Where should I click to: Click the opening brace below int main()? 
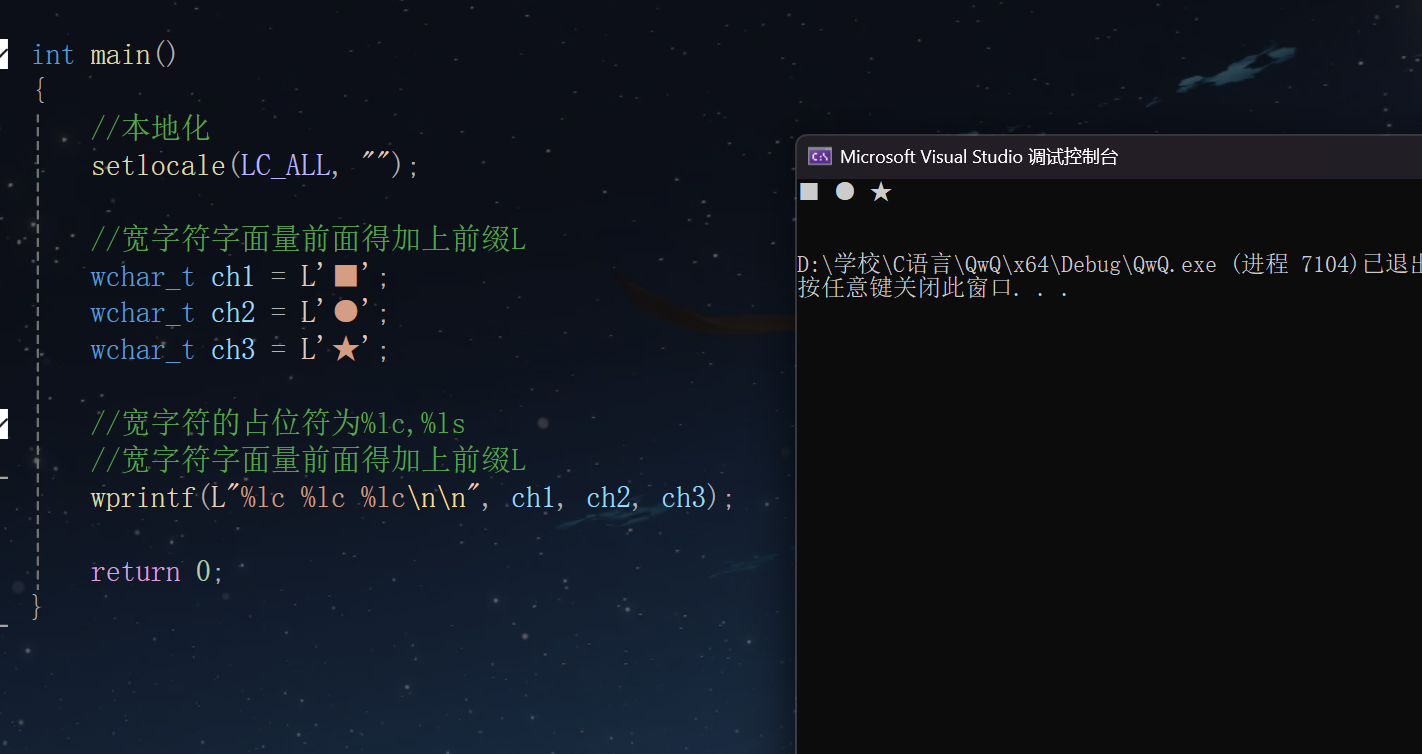[x=39, y=91]
